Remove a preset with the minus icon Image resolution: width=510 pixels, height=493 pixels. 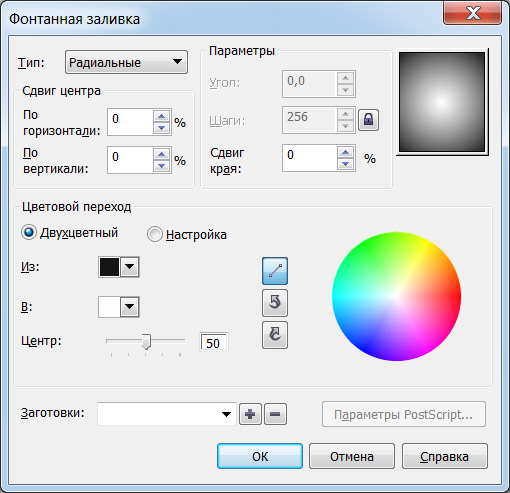pyautogui.click(x=275, y=414)
